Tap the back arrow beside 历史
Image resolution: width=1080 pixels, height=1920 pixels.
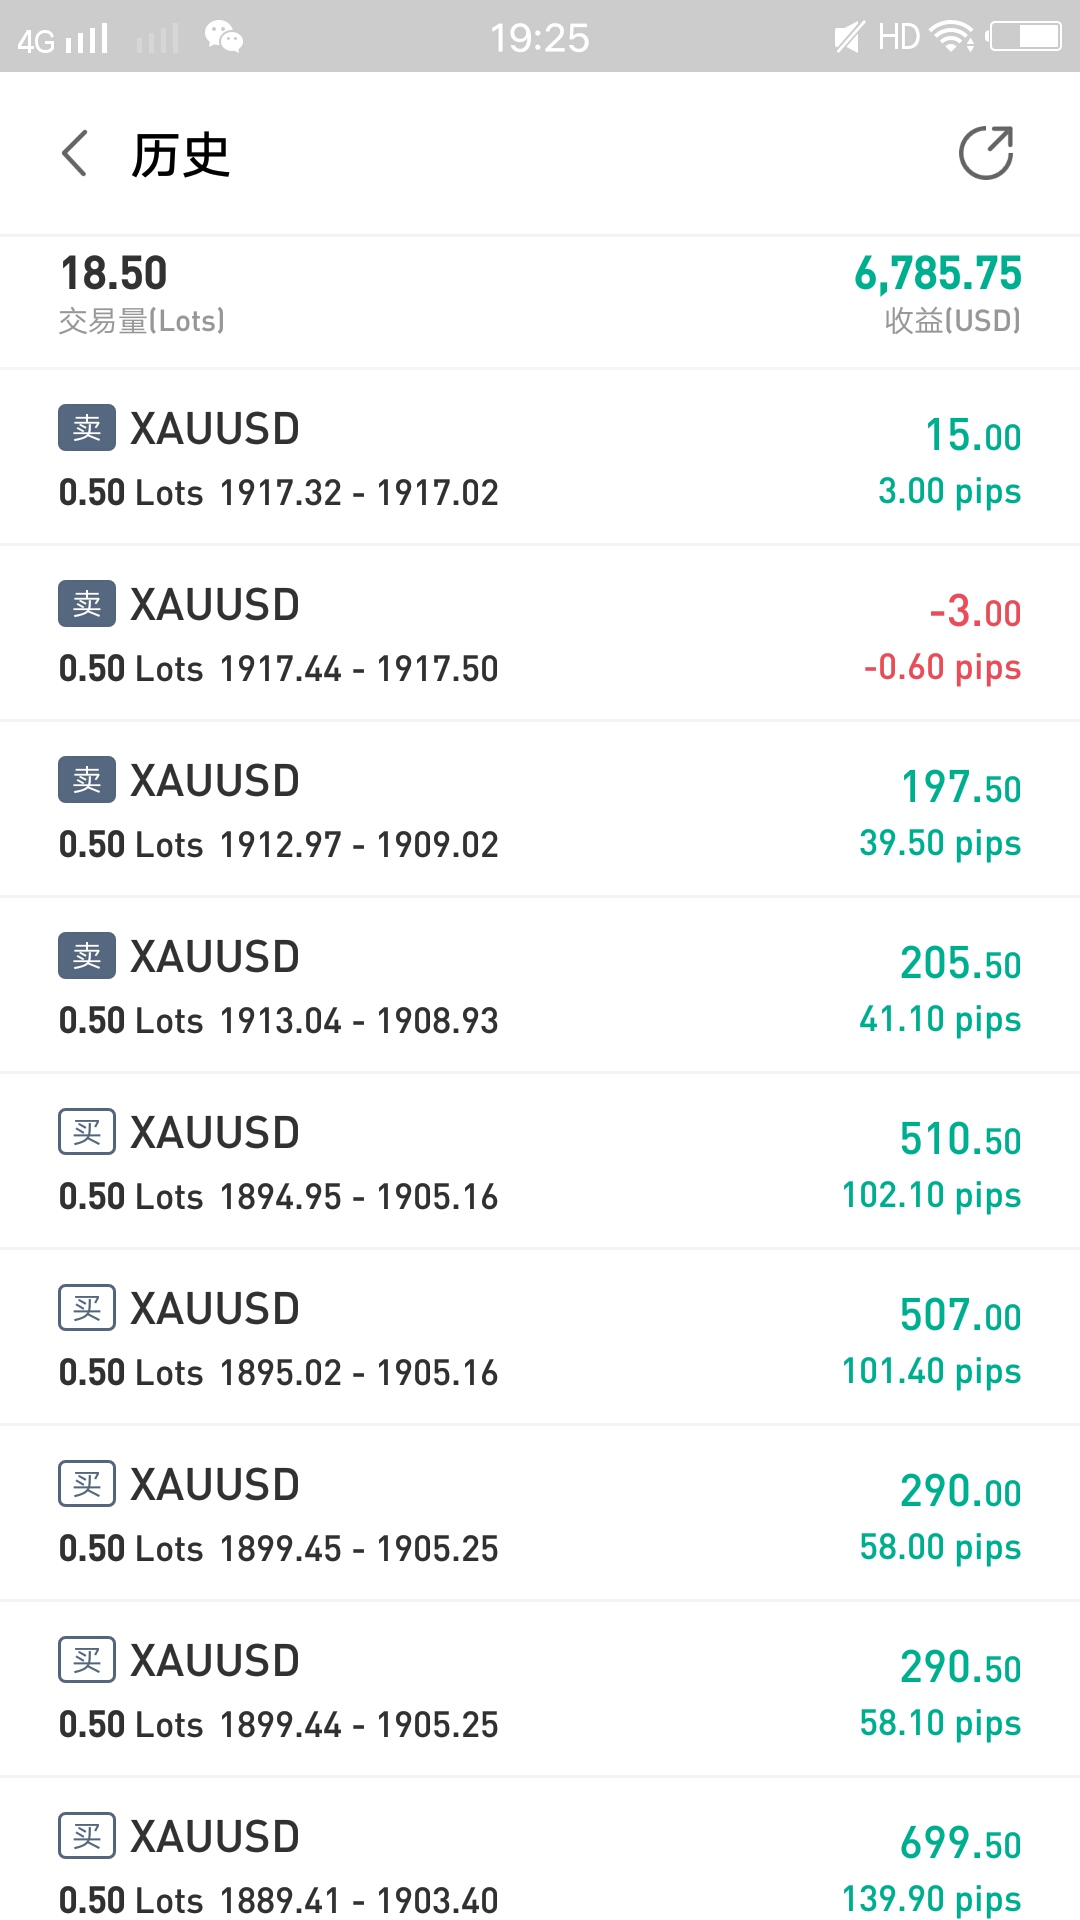[75, 153]
